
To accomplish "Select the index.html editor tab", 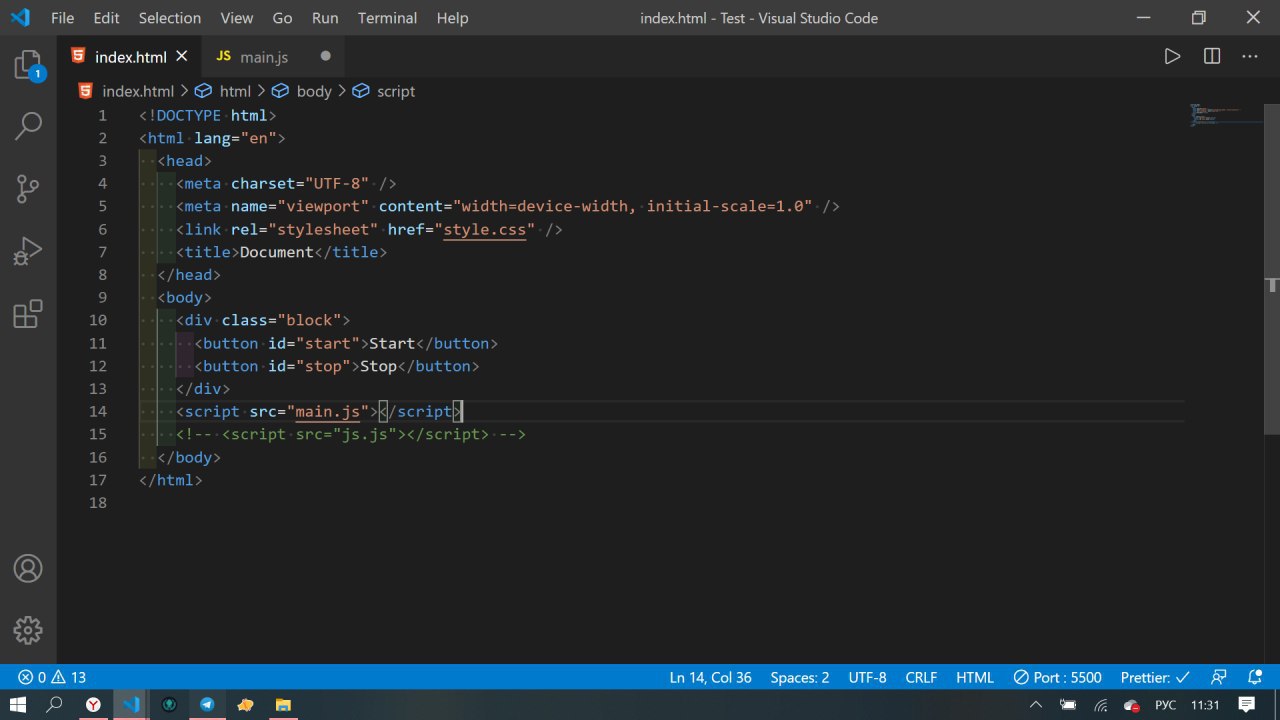I will 130,57.
